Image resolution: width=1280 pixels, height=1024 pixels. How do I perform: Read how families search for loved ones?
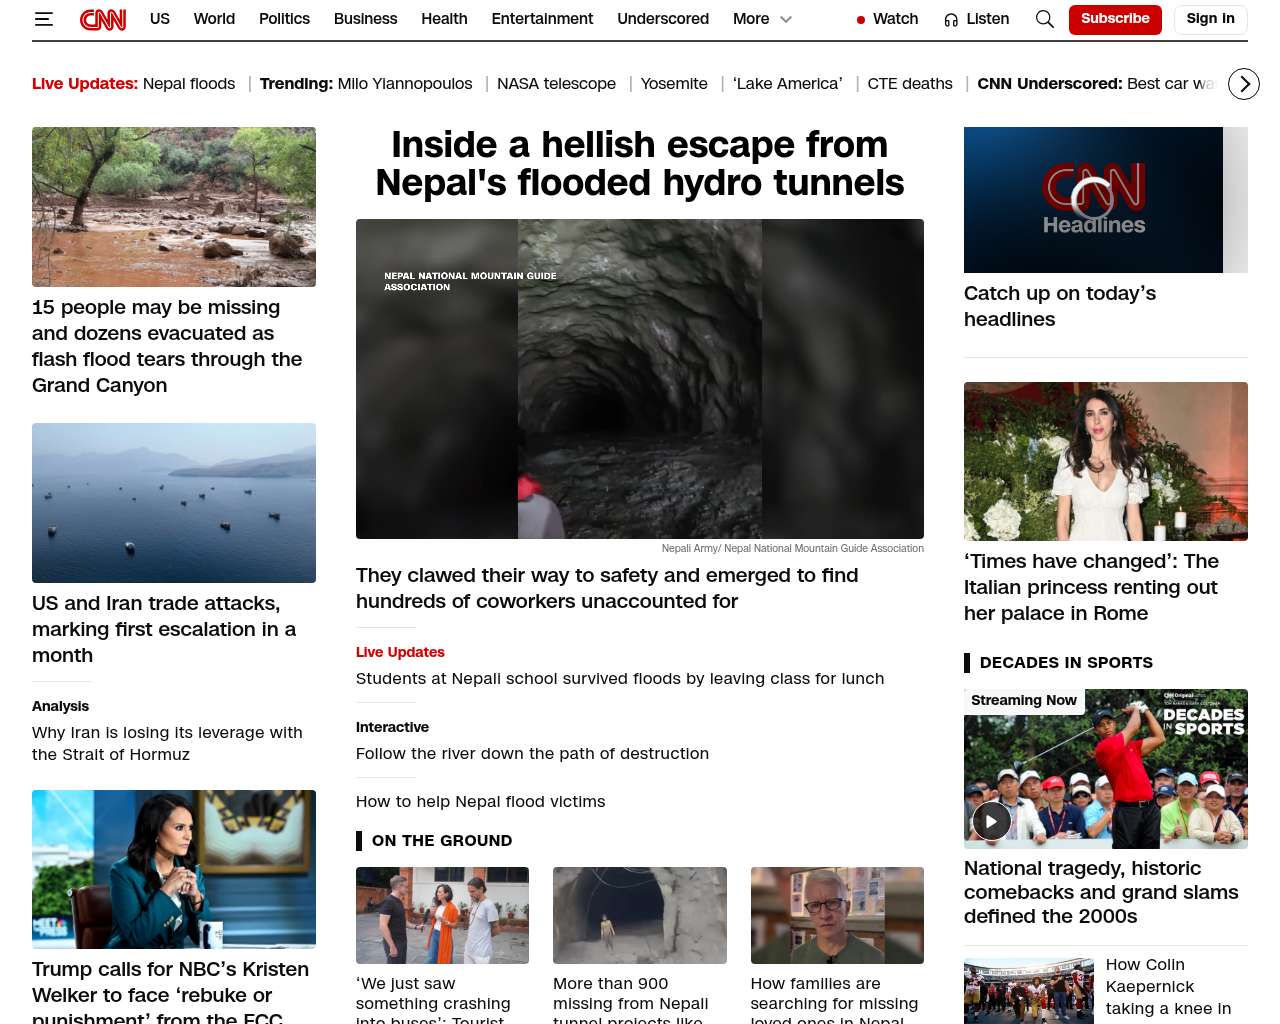[x=834, y=999]
